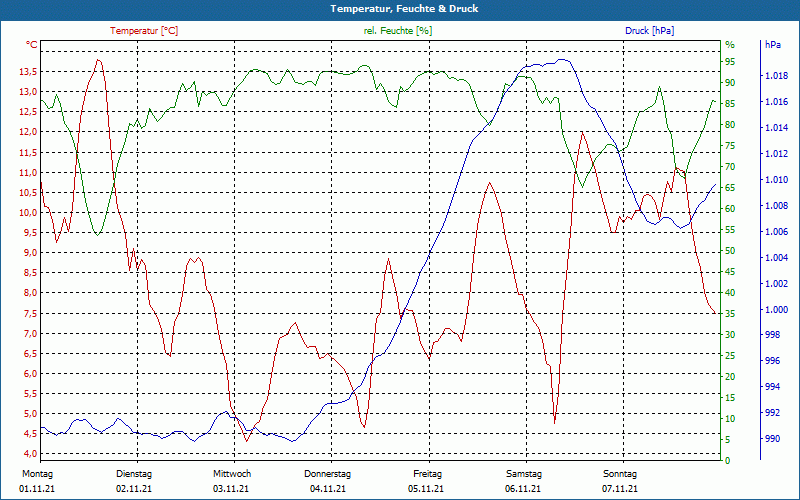Click the "Sonntag" day label
The image size is (800, 500).
[620, 474]
